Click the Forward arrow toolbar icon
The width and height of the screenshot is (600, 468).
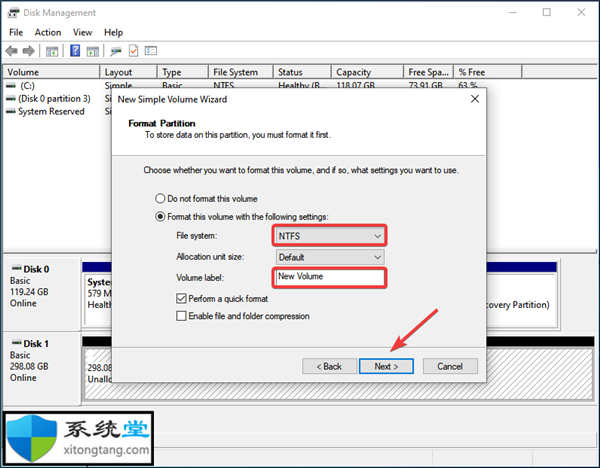(x=29, y=51)
